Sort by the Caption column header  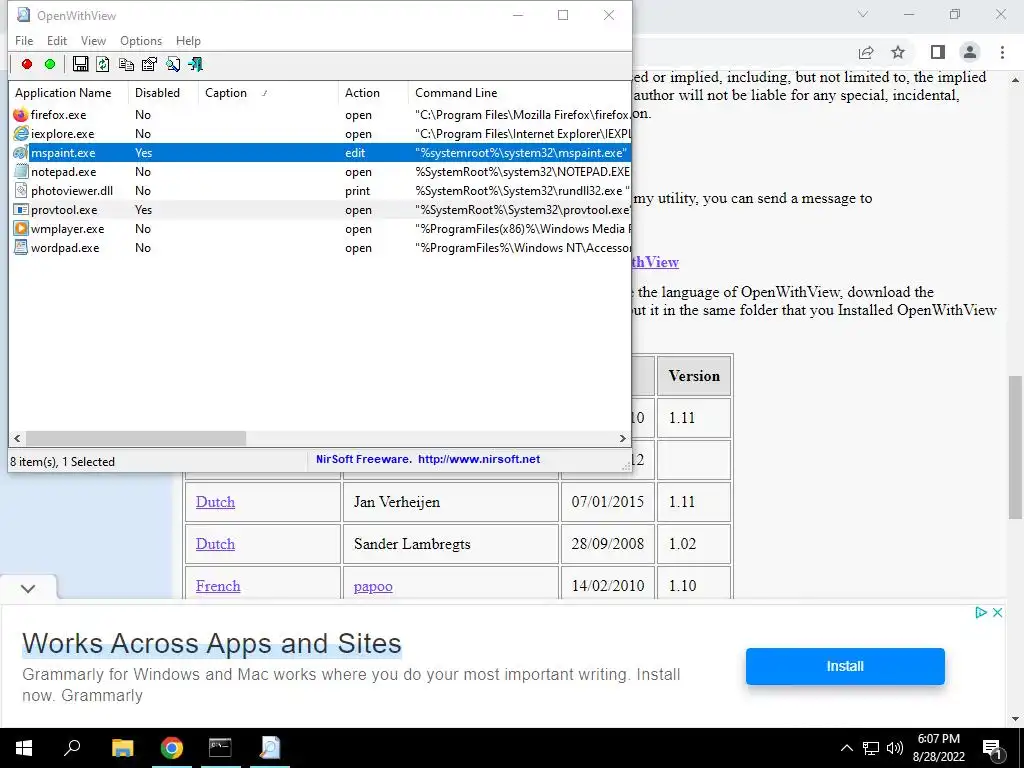tap(268, 93)
